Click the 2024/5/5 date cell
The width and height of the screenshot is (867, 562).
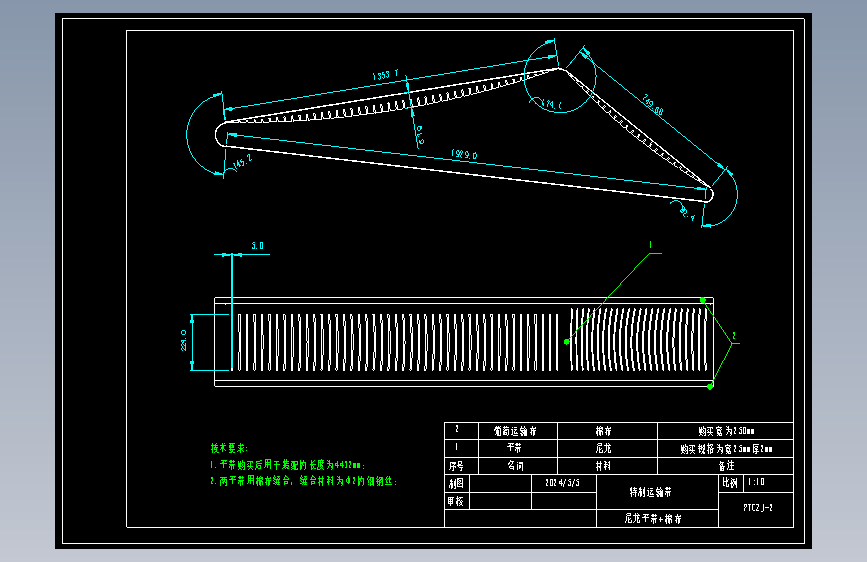(563, 483)
